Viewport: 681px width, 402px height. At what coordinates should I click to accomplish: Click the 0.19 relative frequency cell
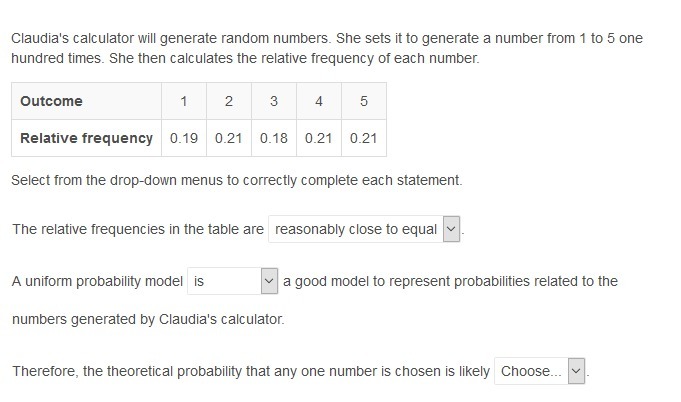184,138
